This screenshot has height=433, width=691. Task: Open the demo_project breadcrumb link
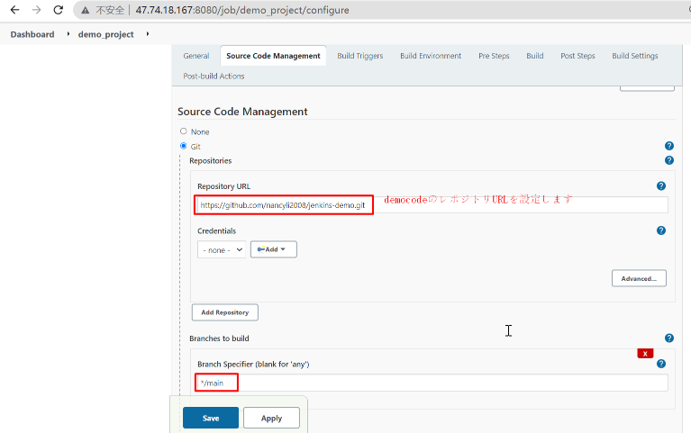pos(106,34)
